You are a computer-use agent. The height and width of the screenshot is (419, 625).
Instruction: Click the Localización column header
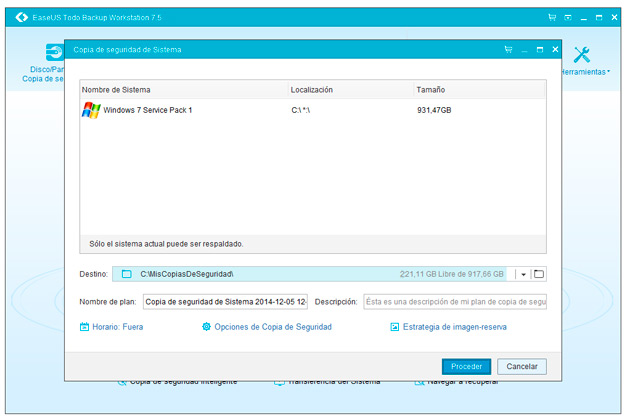[351, 90]
